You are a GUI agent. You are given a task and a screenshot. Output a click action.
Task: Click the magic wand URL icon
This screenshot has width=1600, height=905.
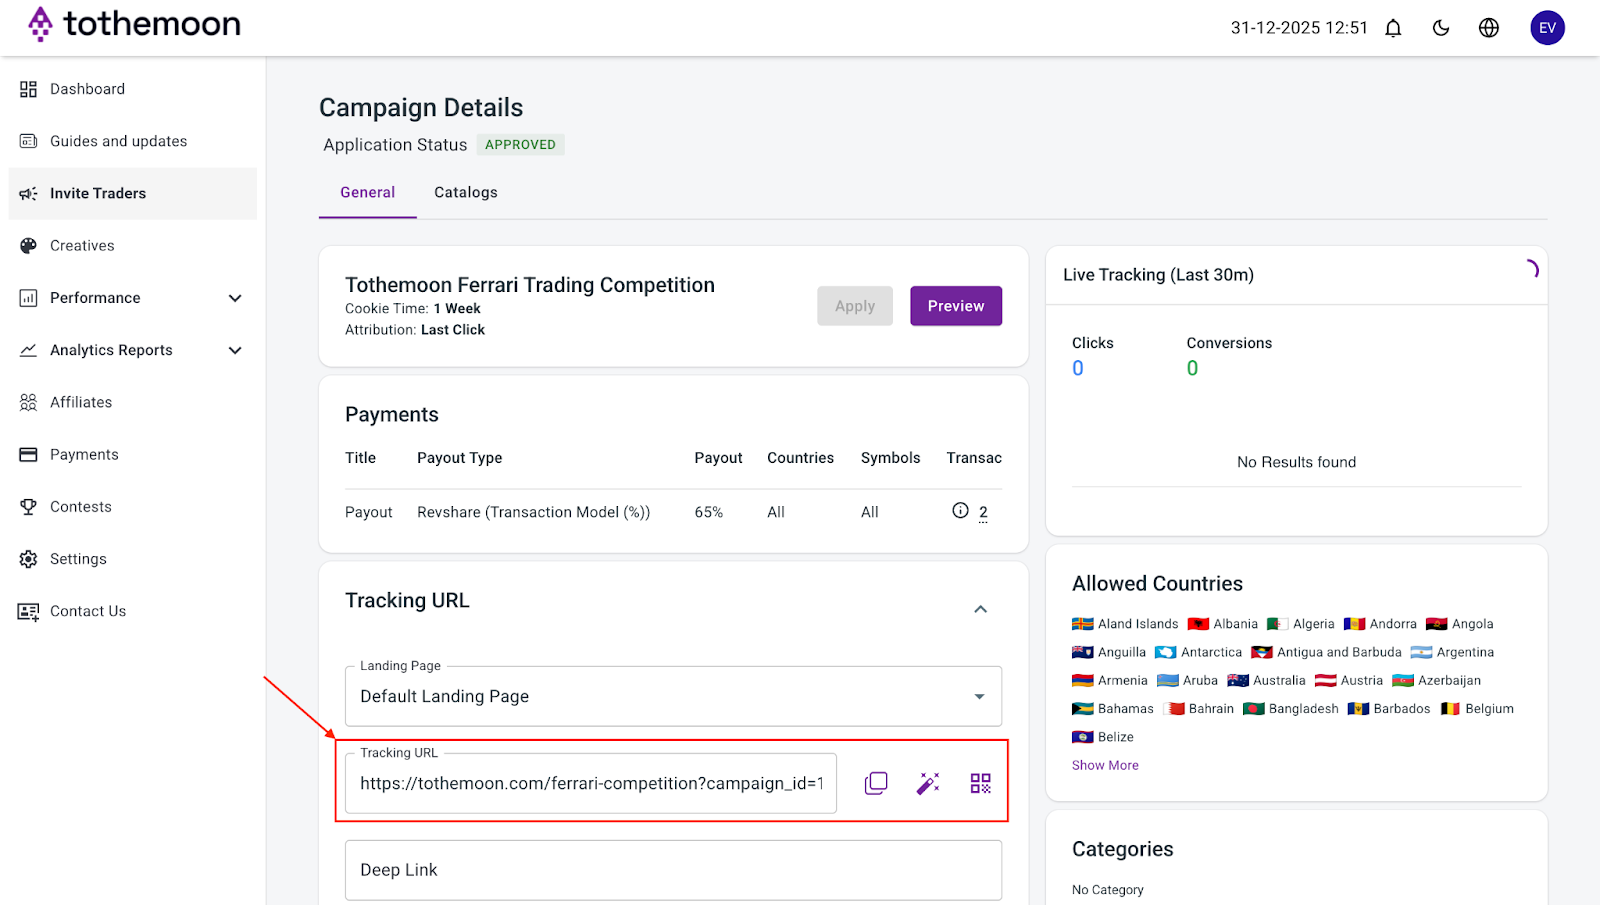pyautogui.click(x=928, y=783)
